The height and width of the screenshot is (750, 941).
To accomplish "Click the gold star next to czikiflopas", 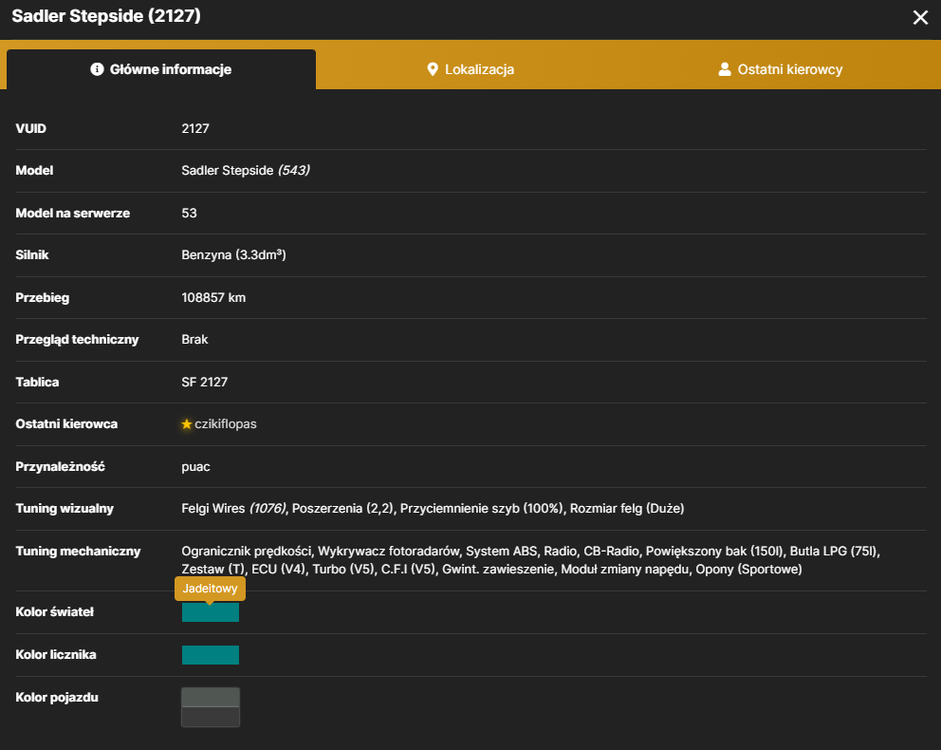I will click(x=187, y=424).
